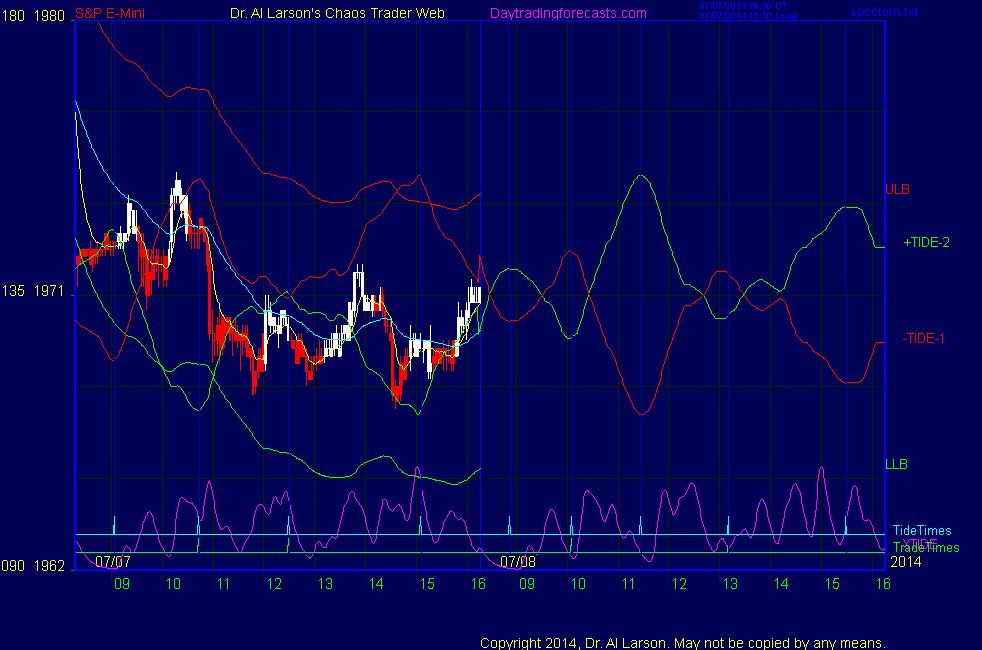Screen dimensions: 982x650
Task: Click the green +TIDE-2 legend label
Action: coord(926,242)
